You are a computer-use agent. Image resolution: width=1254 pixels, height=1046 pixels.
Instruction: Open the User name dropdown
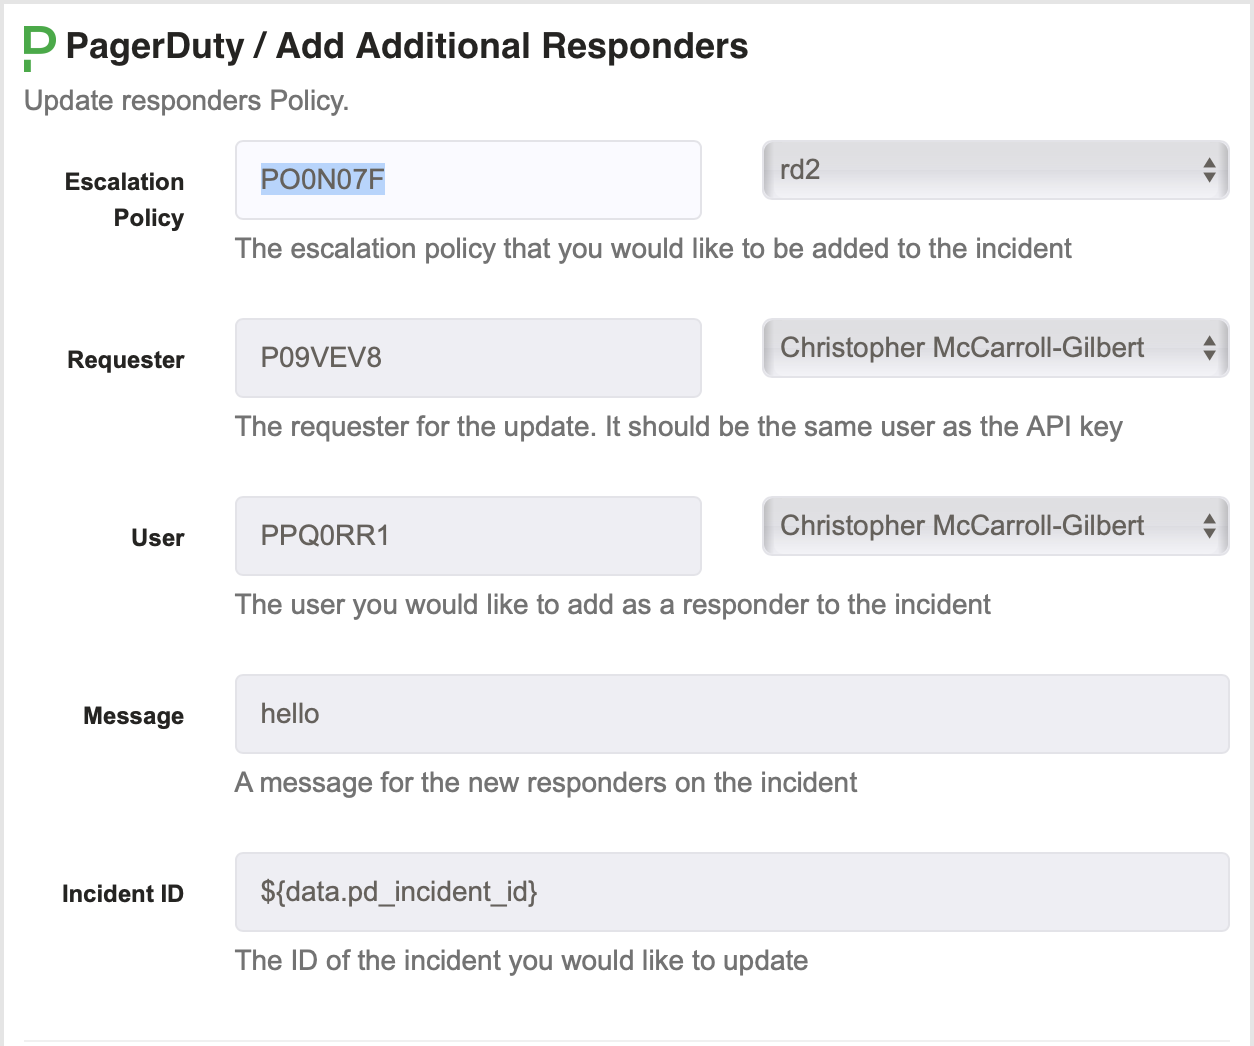point(995,526)
